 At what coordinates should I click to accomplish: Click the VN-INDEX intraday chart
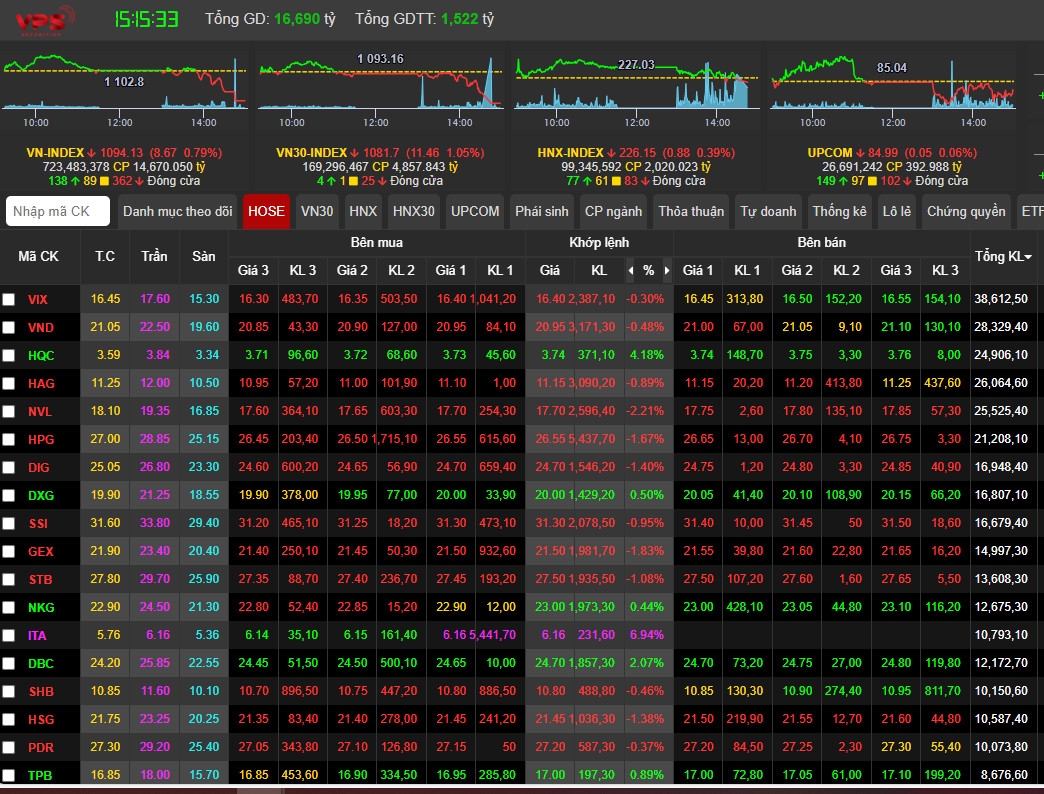[125, 85]
